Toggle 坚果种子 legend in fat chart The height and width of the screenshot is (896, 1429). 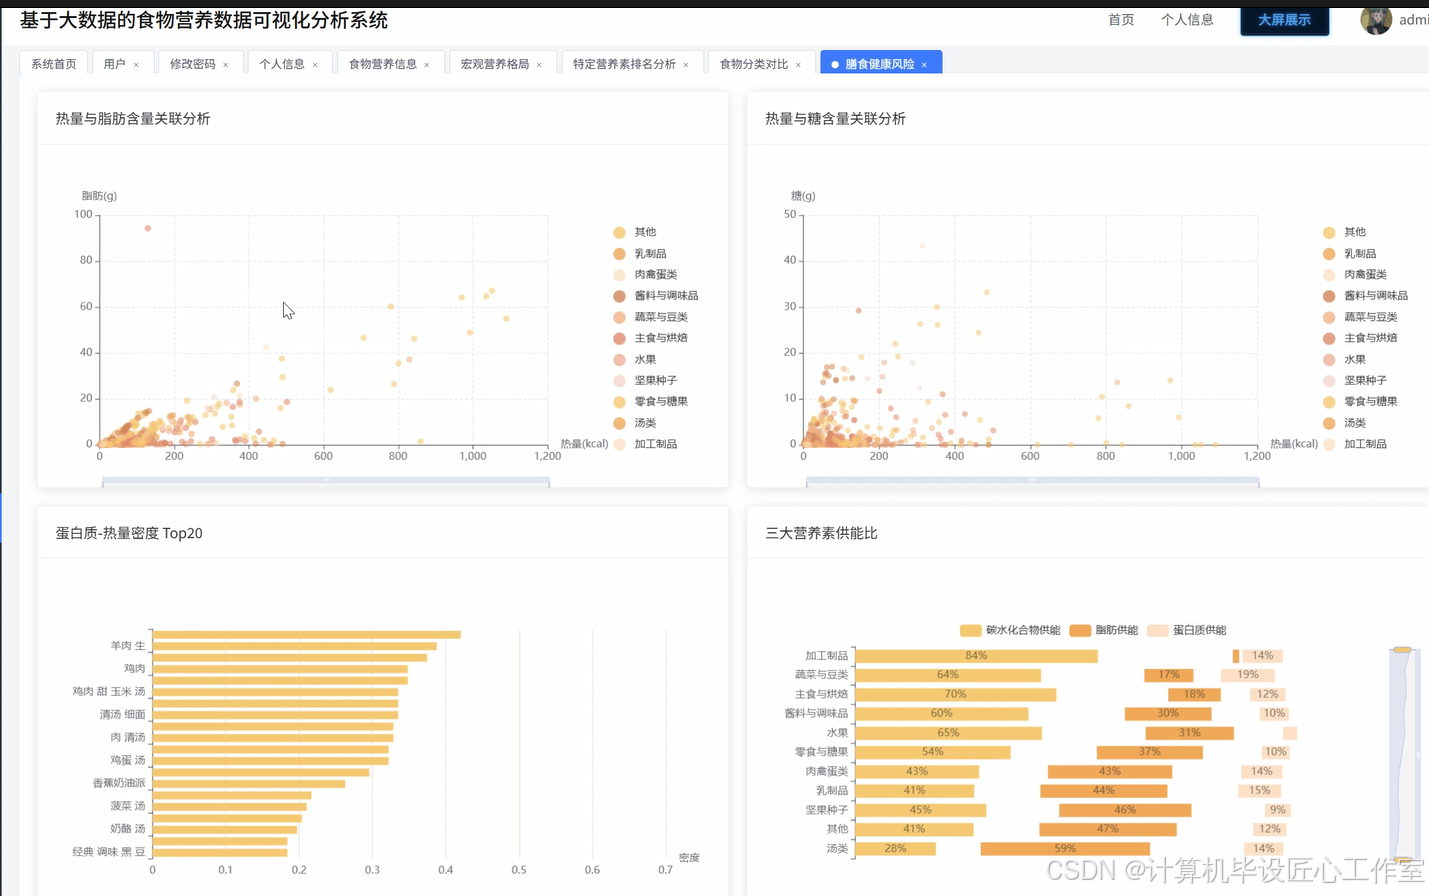pos(645,381)
